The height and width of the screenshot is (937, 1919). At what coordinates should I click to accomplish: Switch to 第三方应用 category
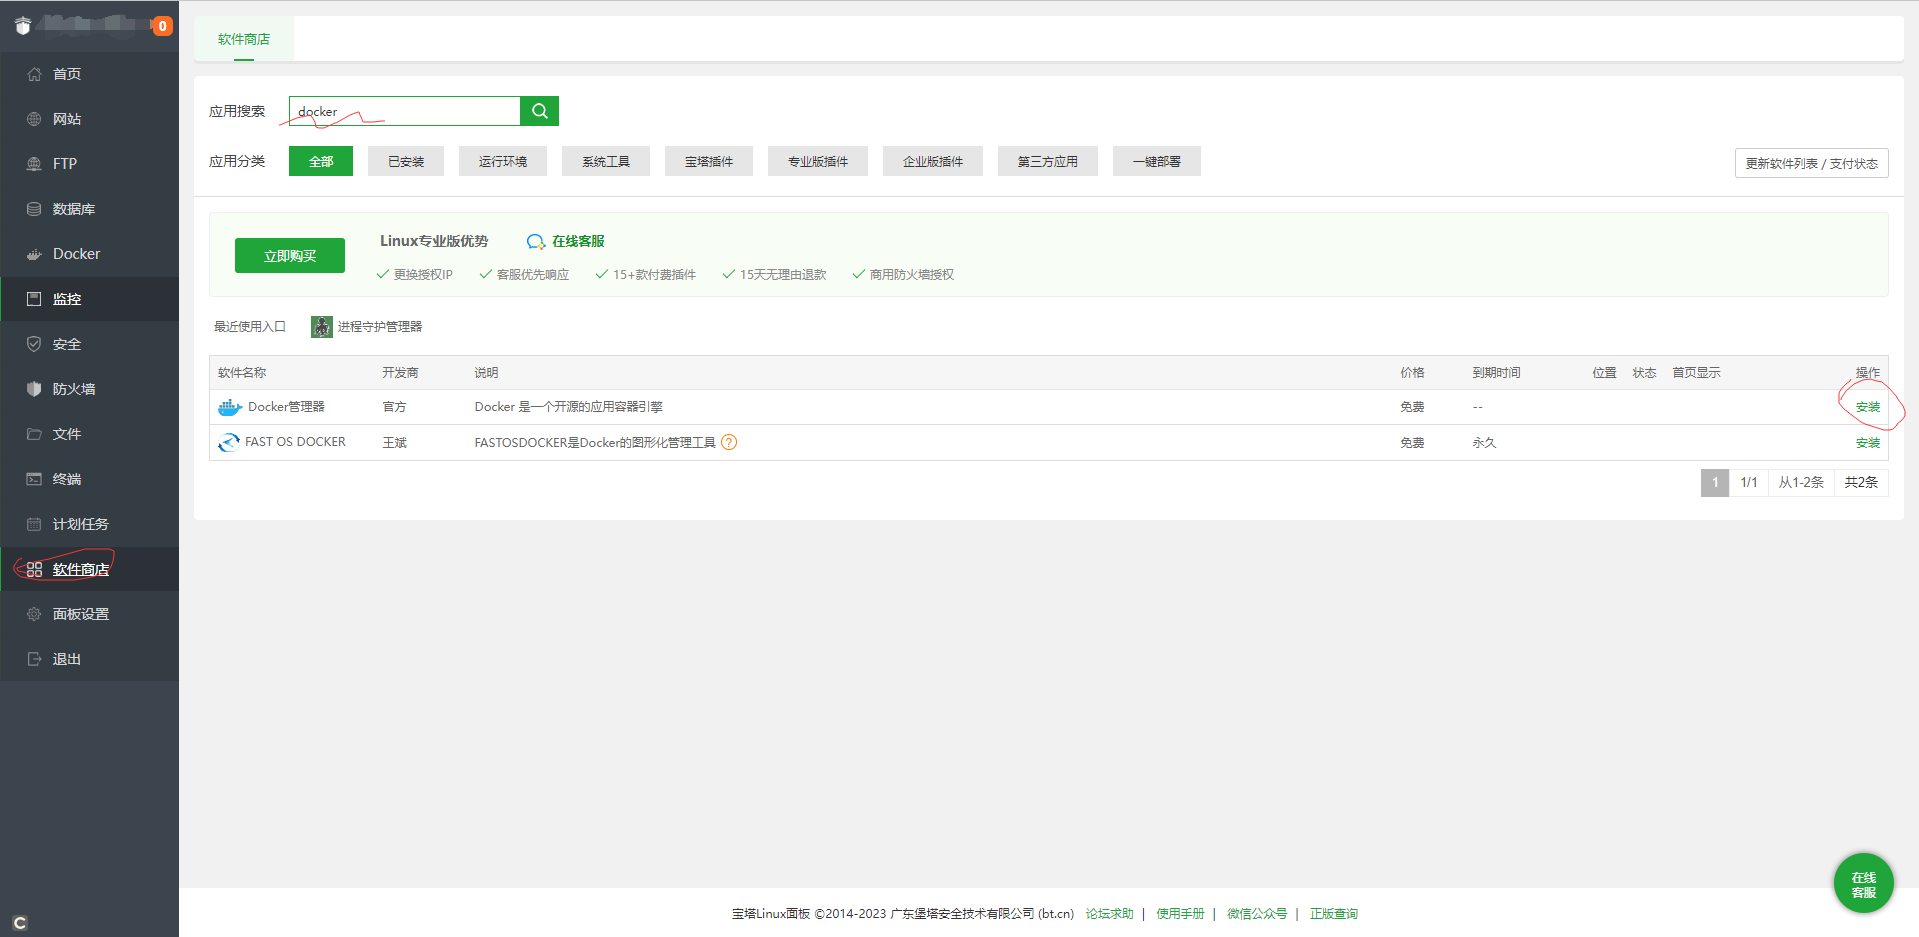click(x=1047, y=161)
